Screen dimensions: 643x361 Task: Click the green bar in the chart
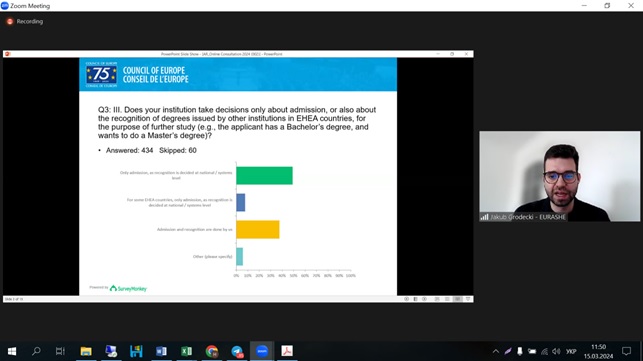(x=264, y=176)
